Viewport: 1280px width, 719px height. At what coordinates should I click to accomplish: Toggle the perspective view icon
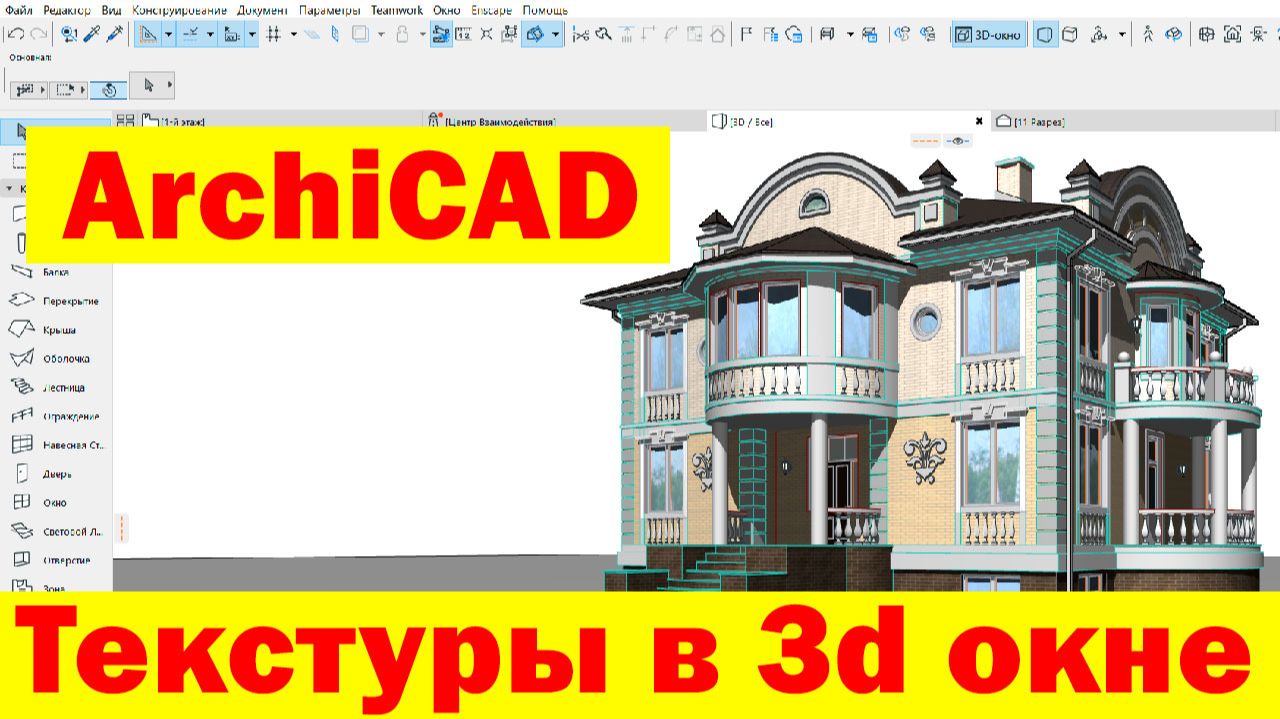click(1045, 34)
